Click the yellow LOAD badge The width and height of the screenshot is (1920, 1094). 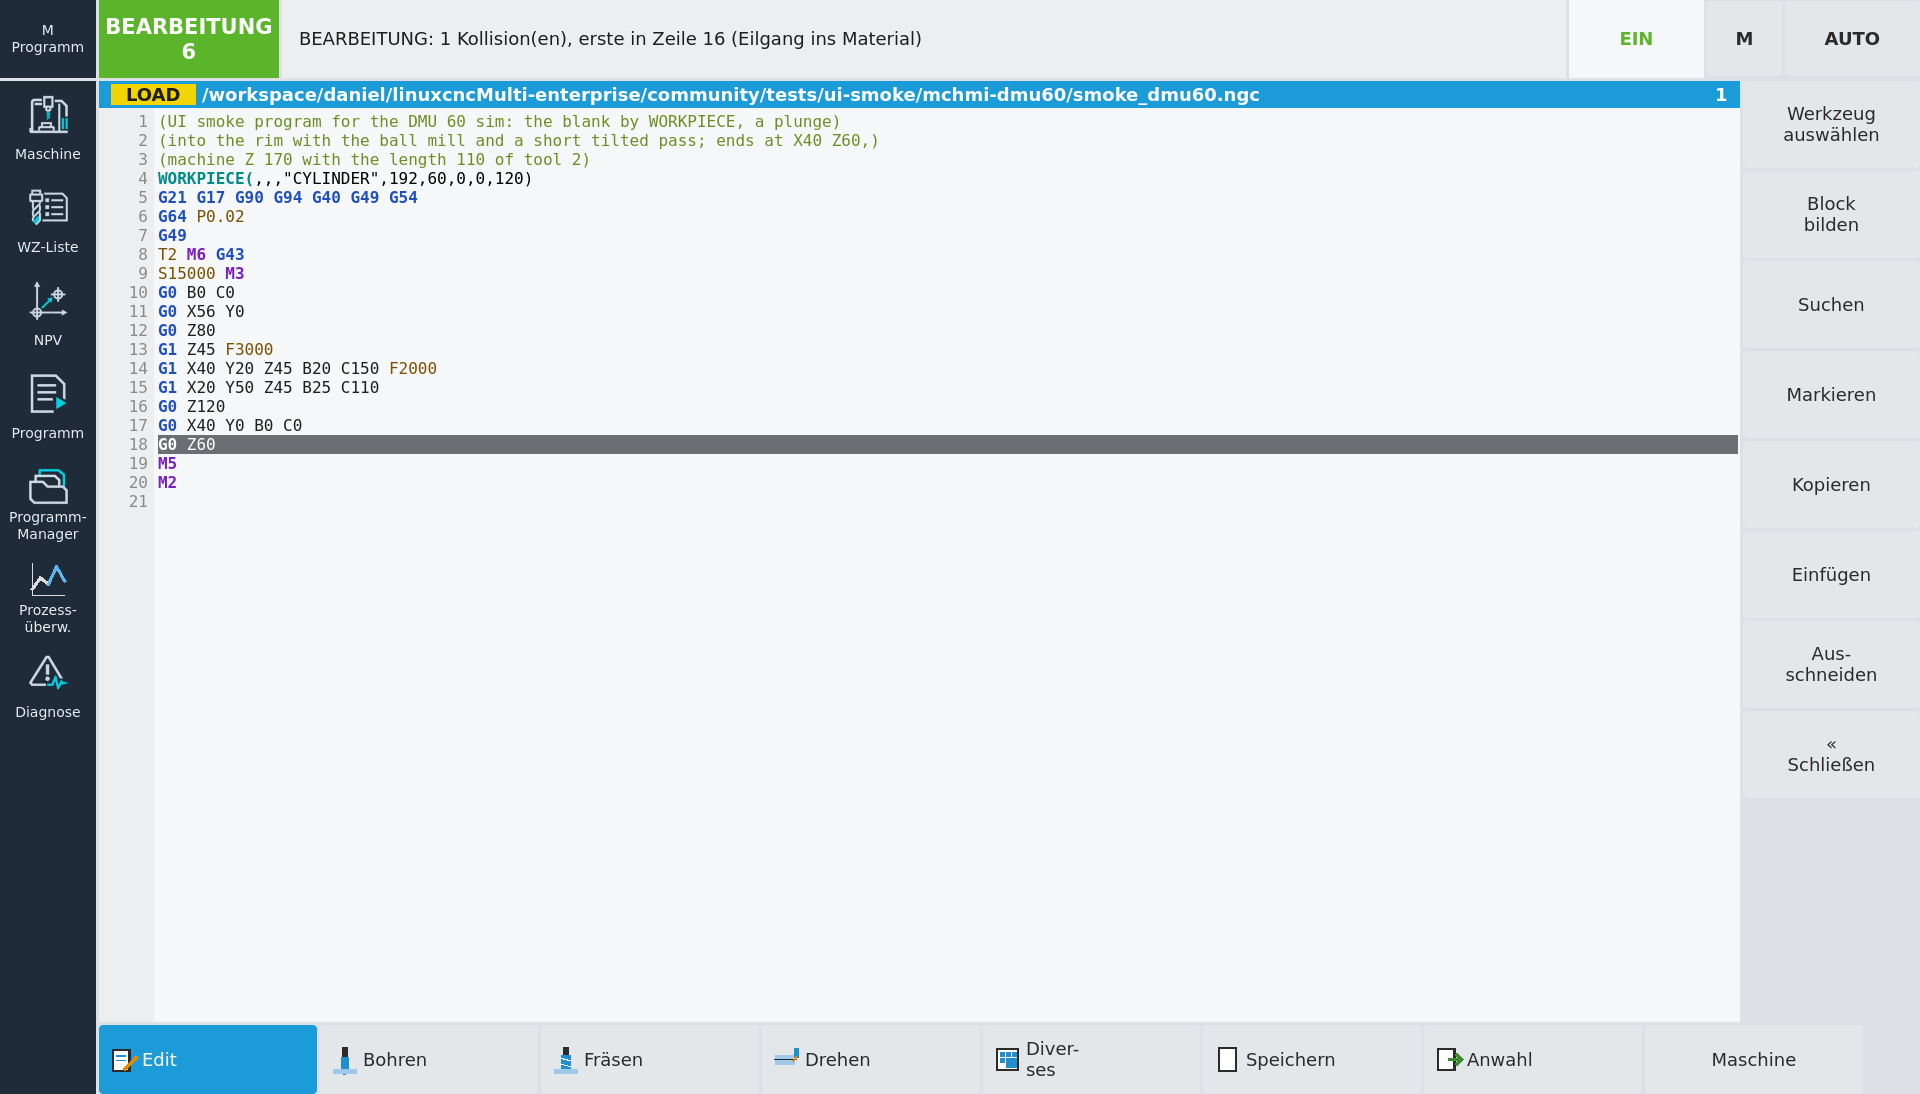(153, 95)
